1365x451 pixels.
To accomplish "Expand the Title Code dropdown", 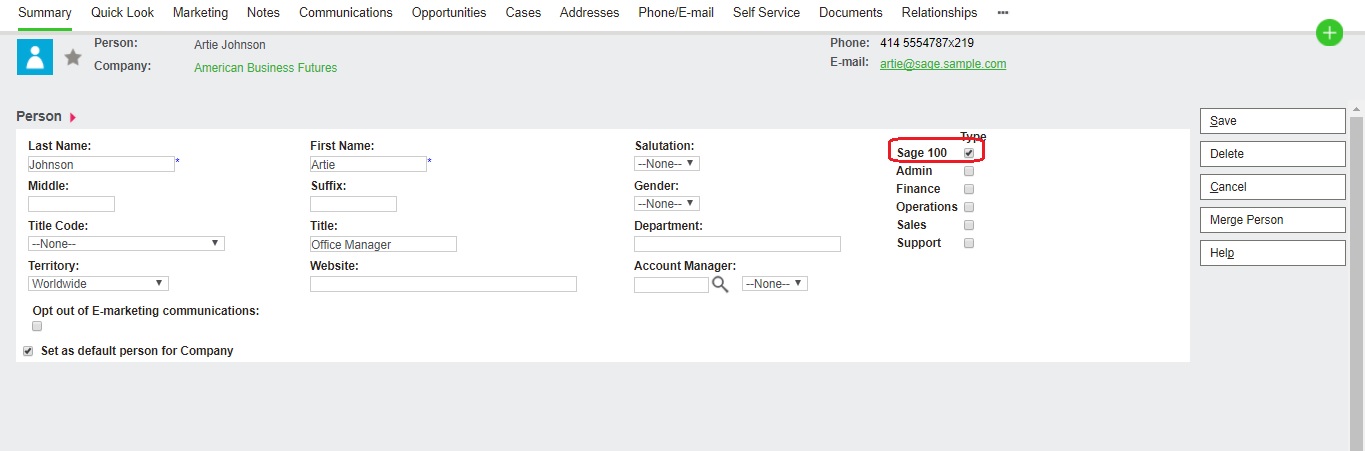I will 126,243.
